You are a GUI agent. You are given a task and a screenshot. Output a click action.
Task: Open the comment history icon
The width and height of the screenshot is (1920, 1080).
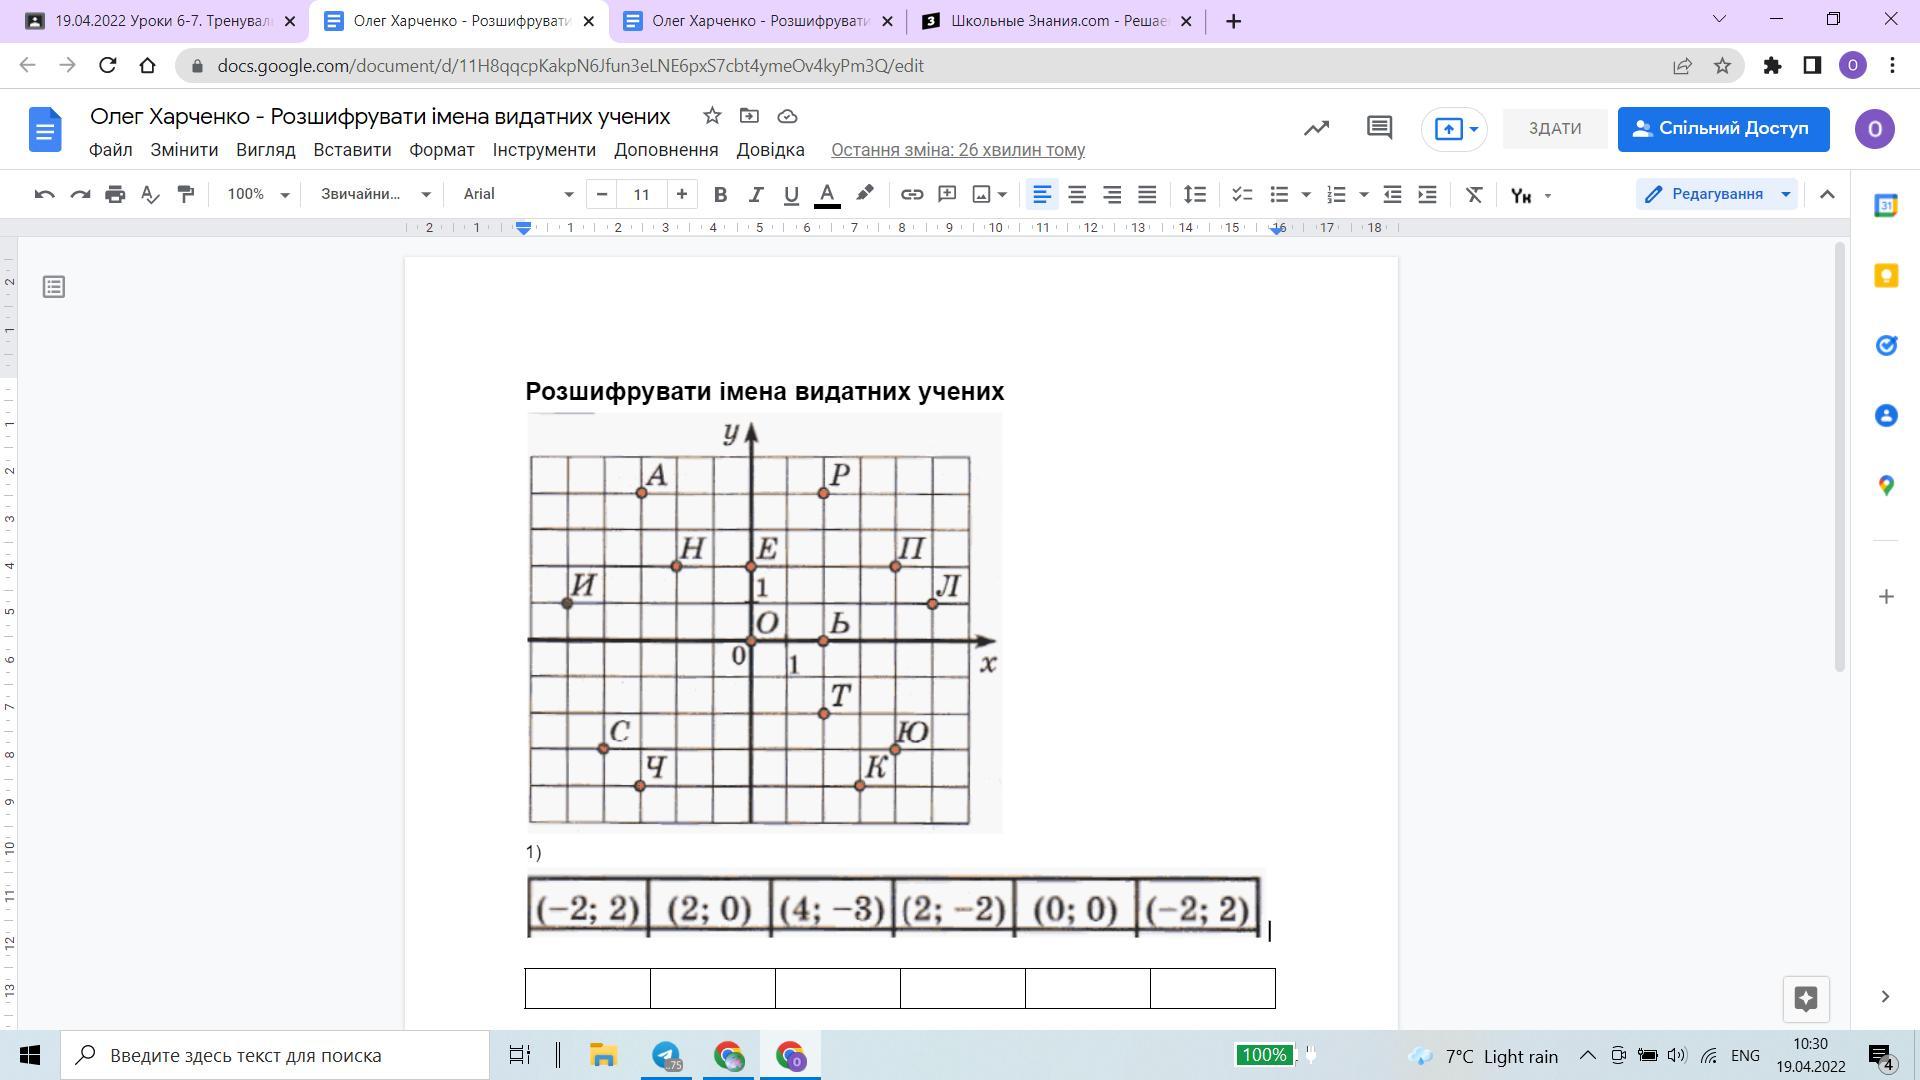[1379, 128]
